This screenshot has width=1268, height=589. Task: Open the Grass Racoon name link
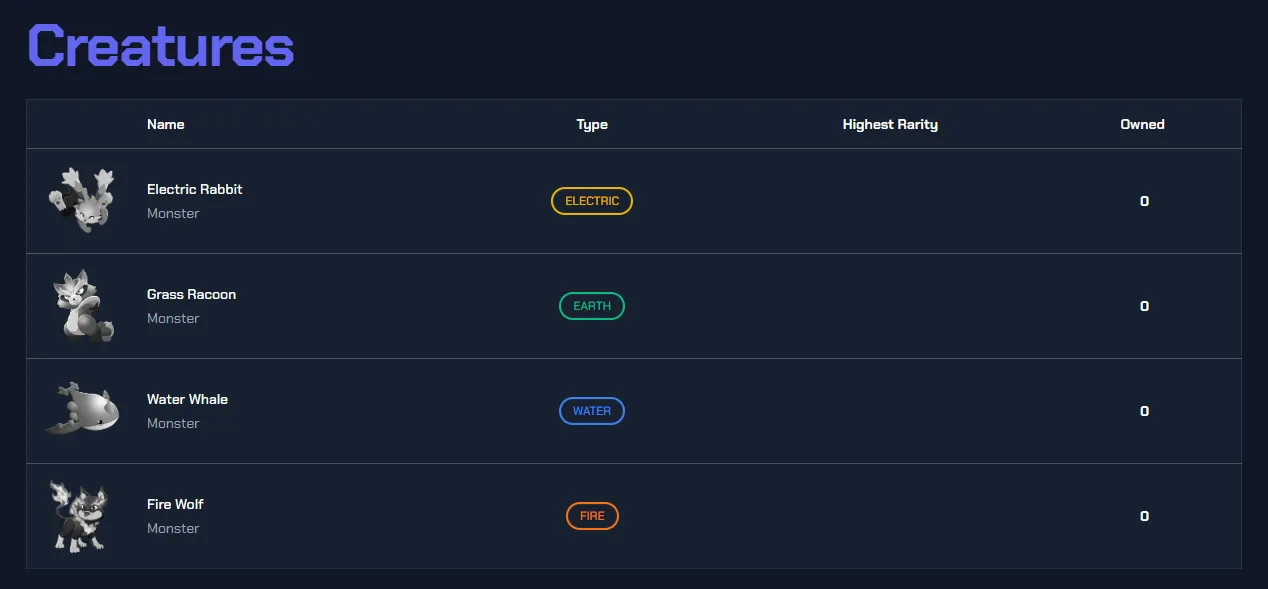click(x=192, y=294)
